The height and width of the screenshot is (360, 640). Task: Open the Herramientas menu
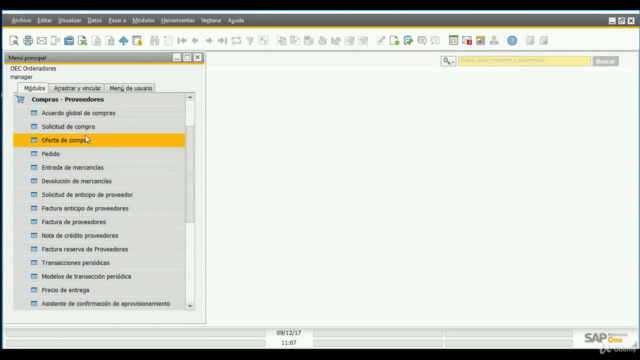[x=178, y=20]
